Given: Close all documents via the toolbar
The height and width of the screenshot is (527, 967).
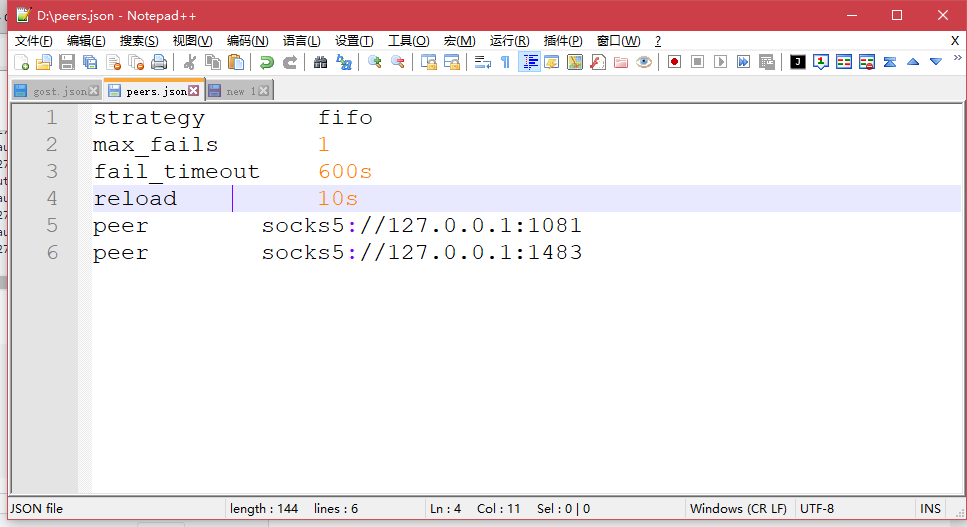Looking at the screenshot, I should pyautogui.click(x=136, y=62).
